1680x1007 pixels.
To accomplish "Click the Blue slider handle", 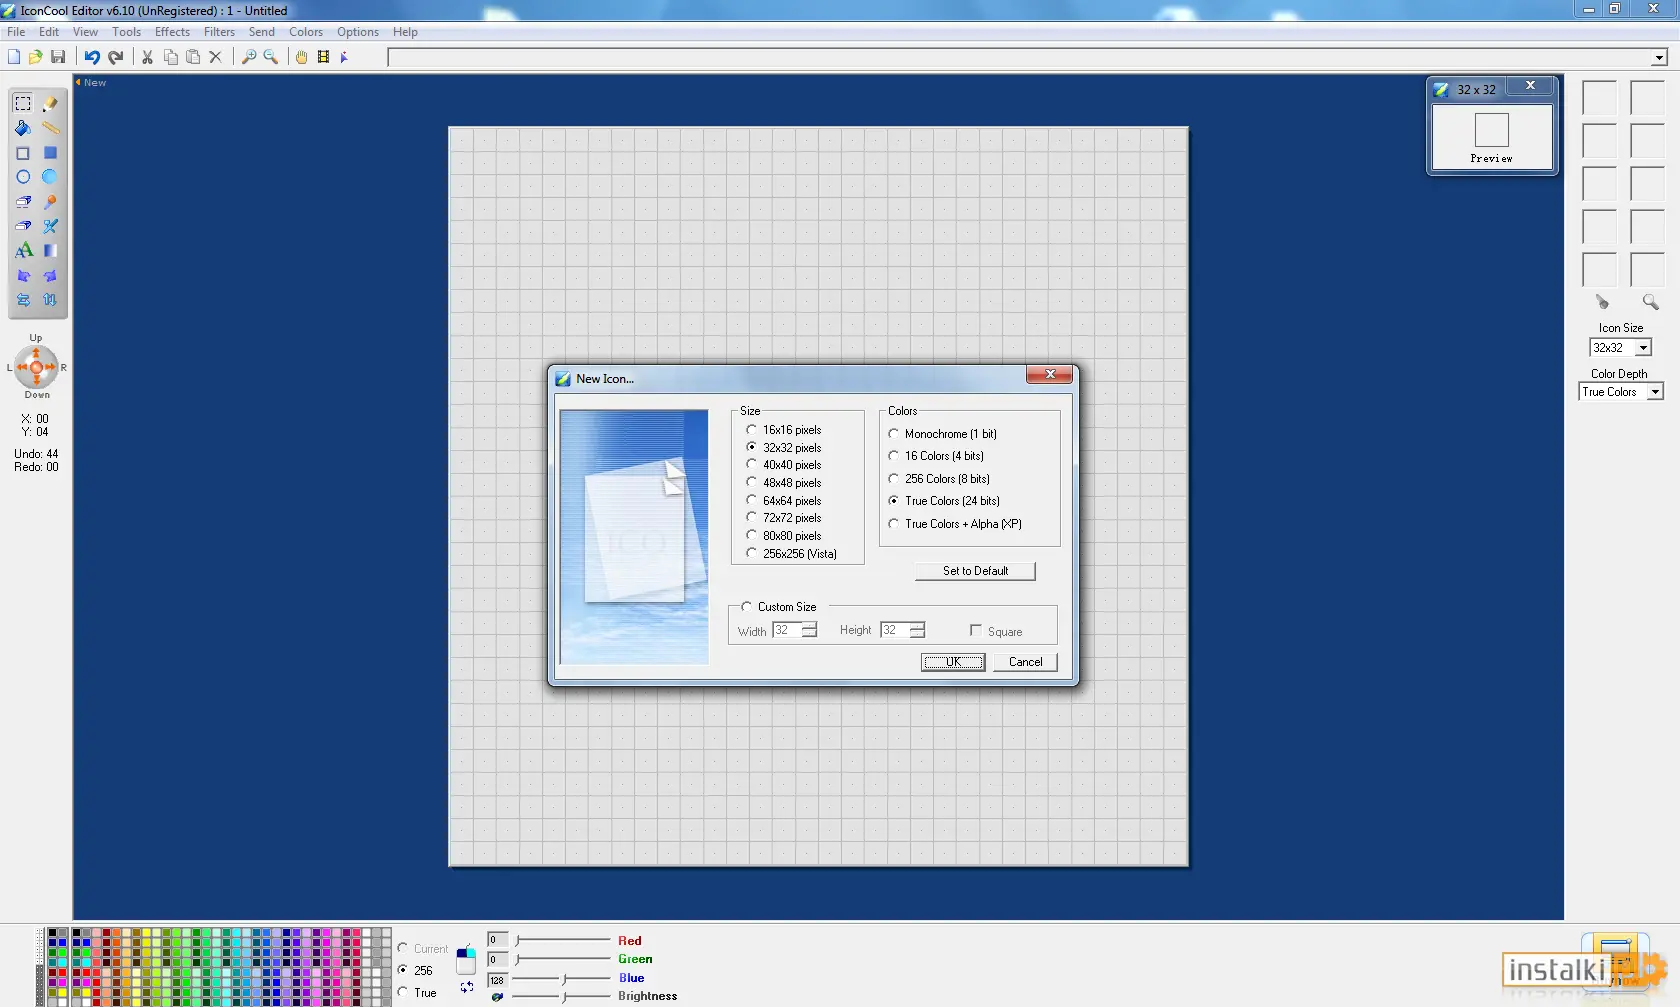I will [x=564, y=978].
